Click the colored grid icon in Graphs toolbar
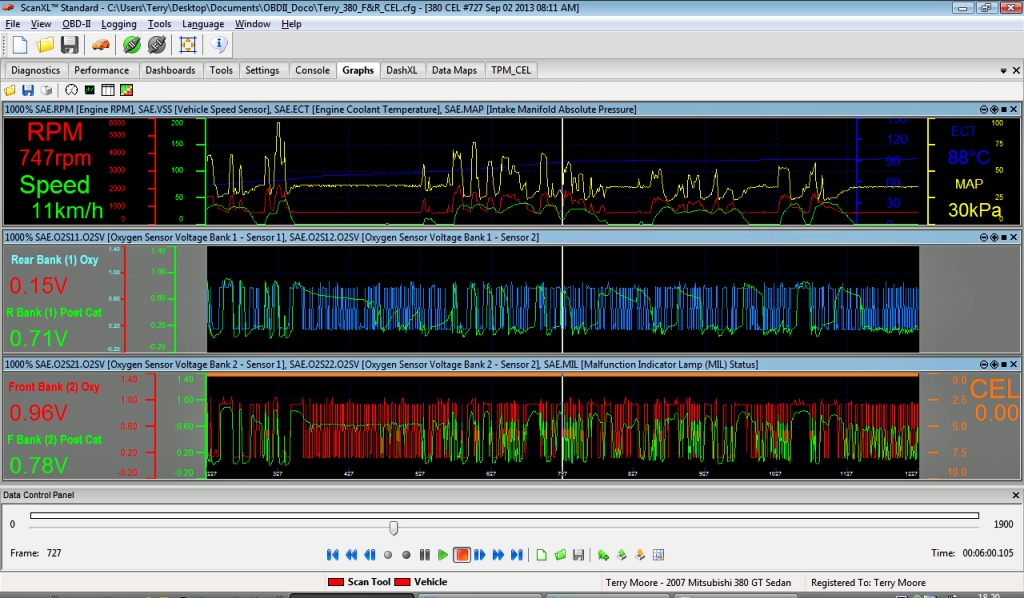This screenshot has height=598, width=1024. click(x=126, y=90)
